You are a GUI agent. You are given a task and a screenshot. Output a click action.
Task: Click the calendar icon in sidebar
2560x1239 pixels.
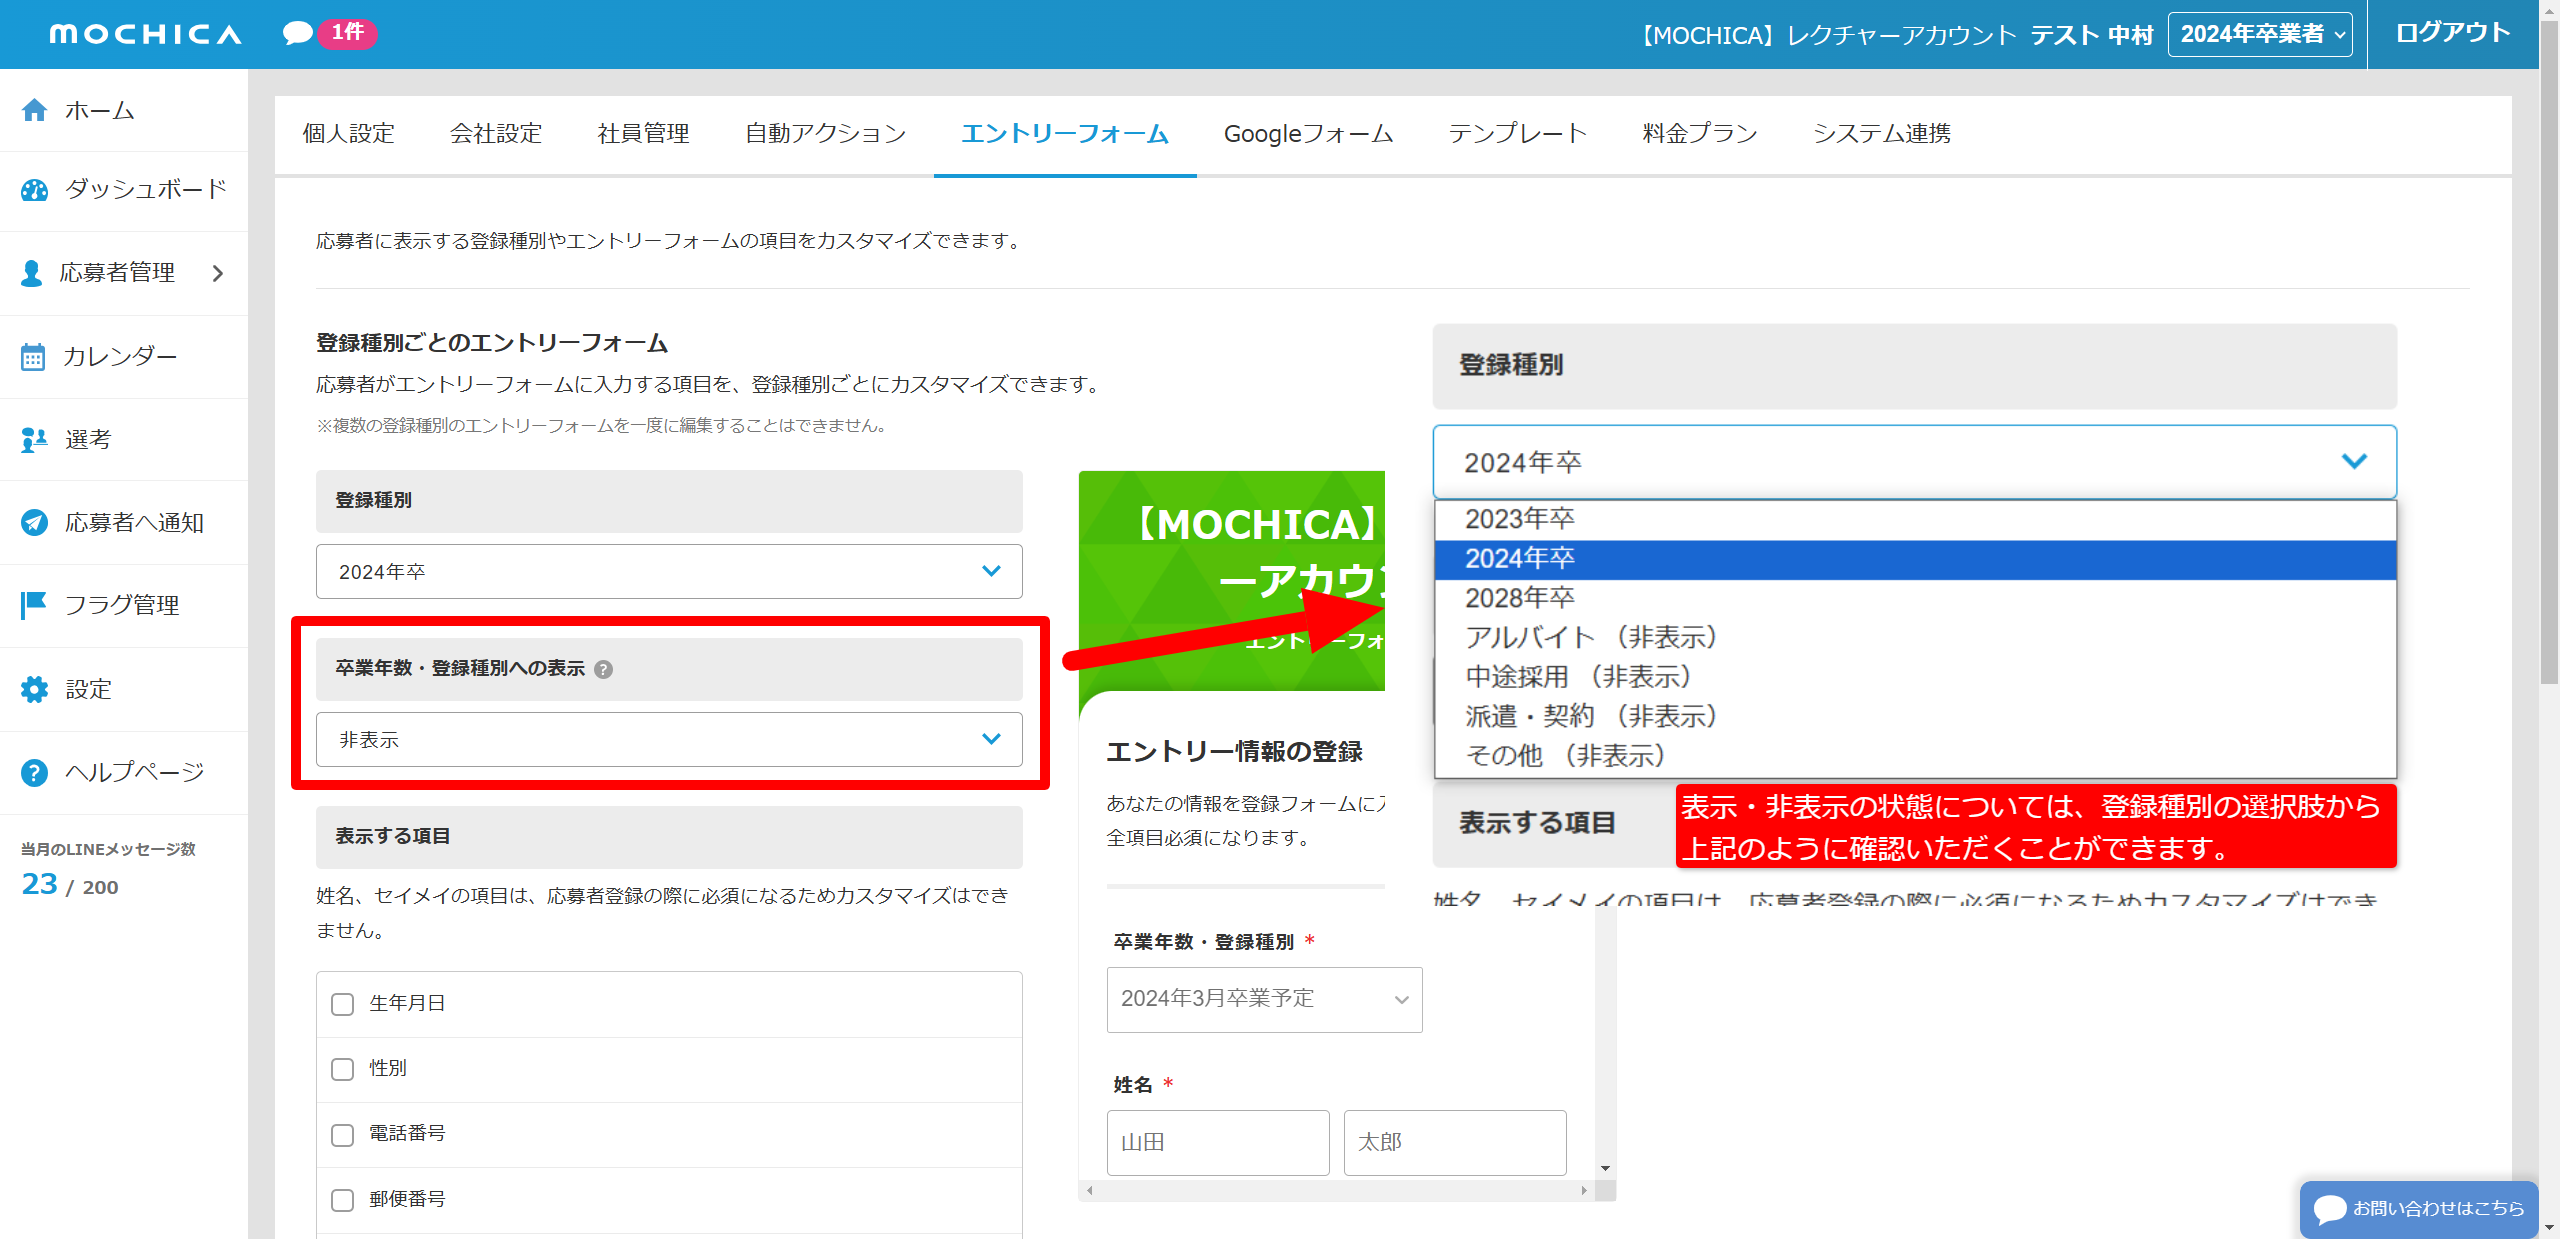(x=33, y=357)
